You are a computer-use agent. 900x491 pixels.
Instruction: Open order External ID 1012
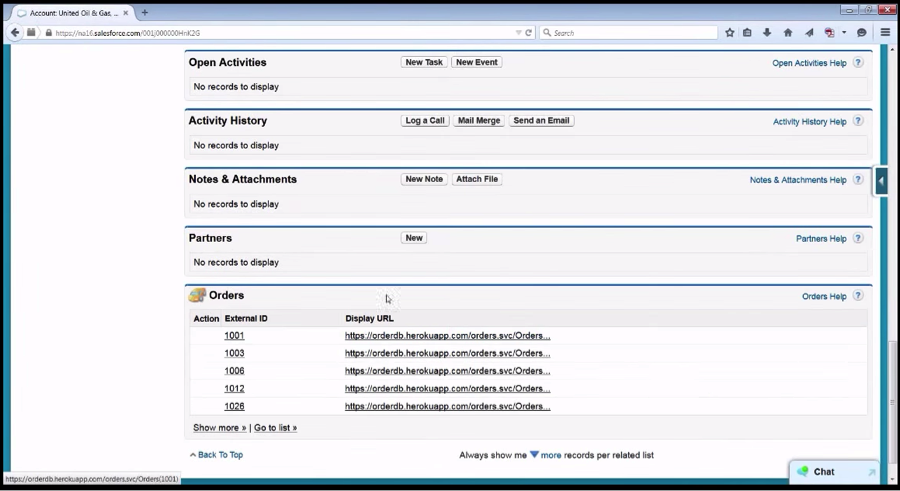pyautogui.click(x=234, y=389)
